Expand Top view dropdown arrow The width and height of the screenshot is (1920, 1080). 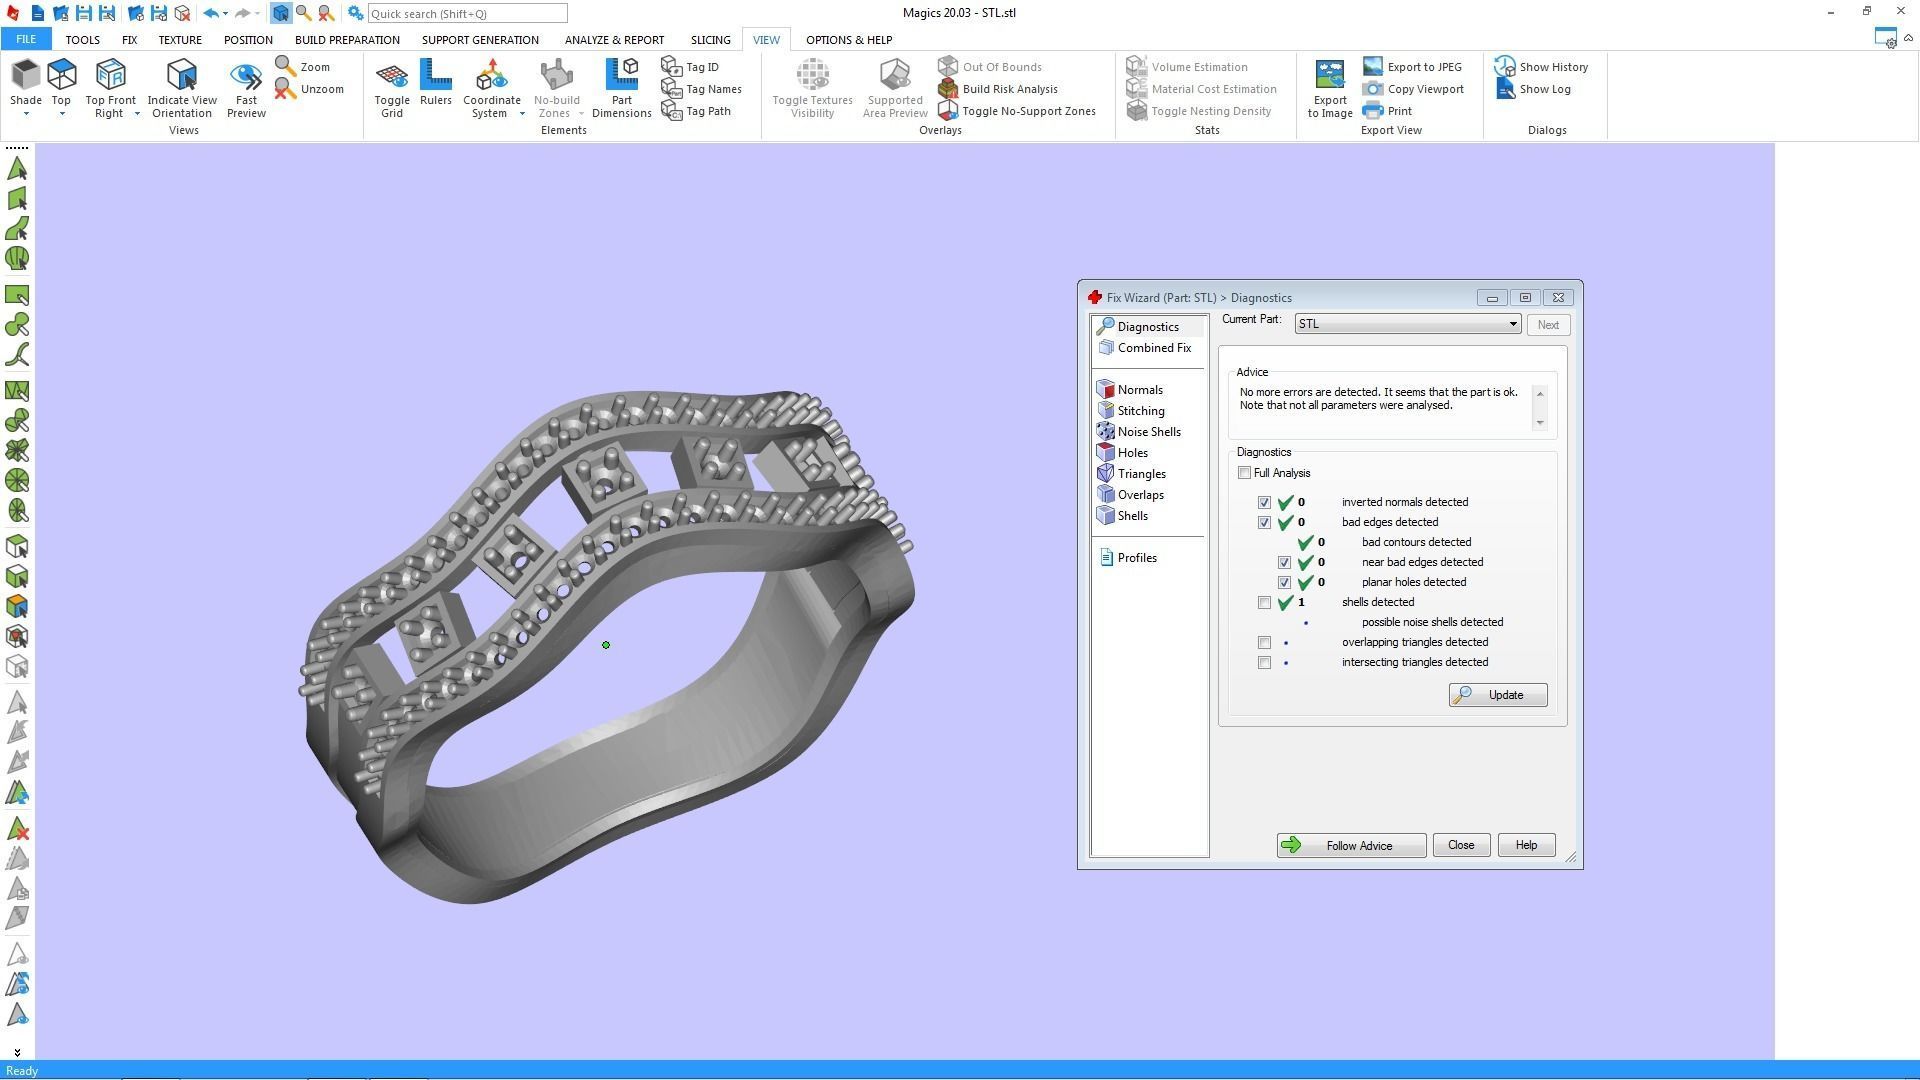[x=62, y=114]
